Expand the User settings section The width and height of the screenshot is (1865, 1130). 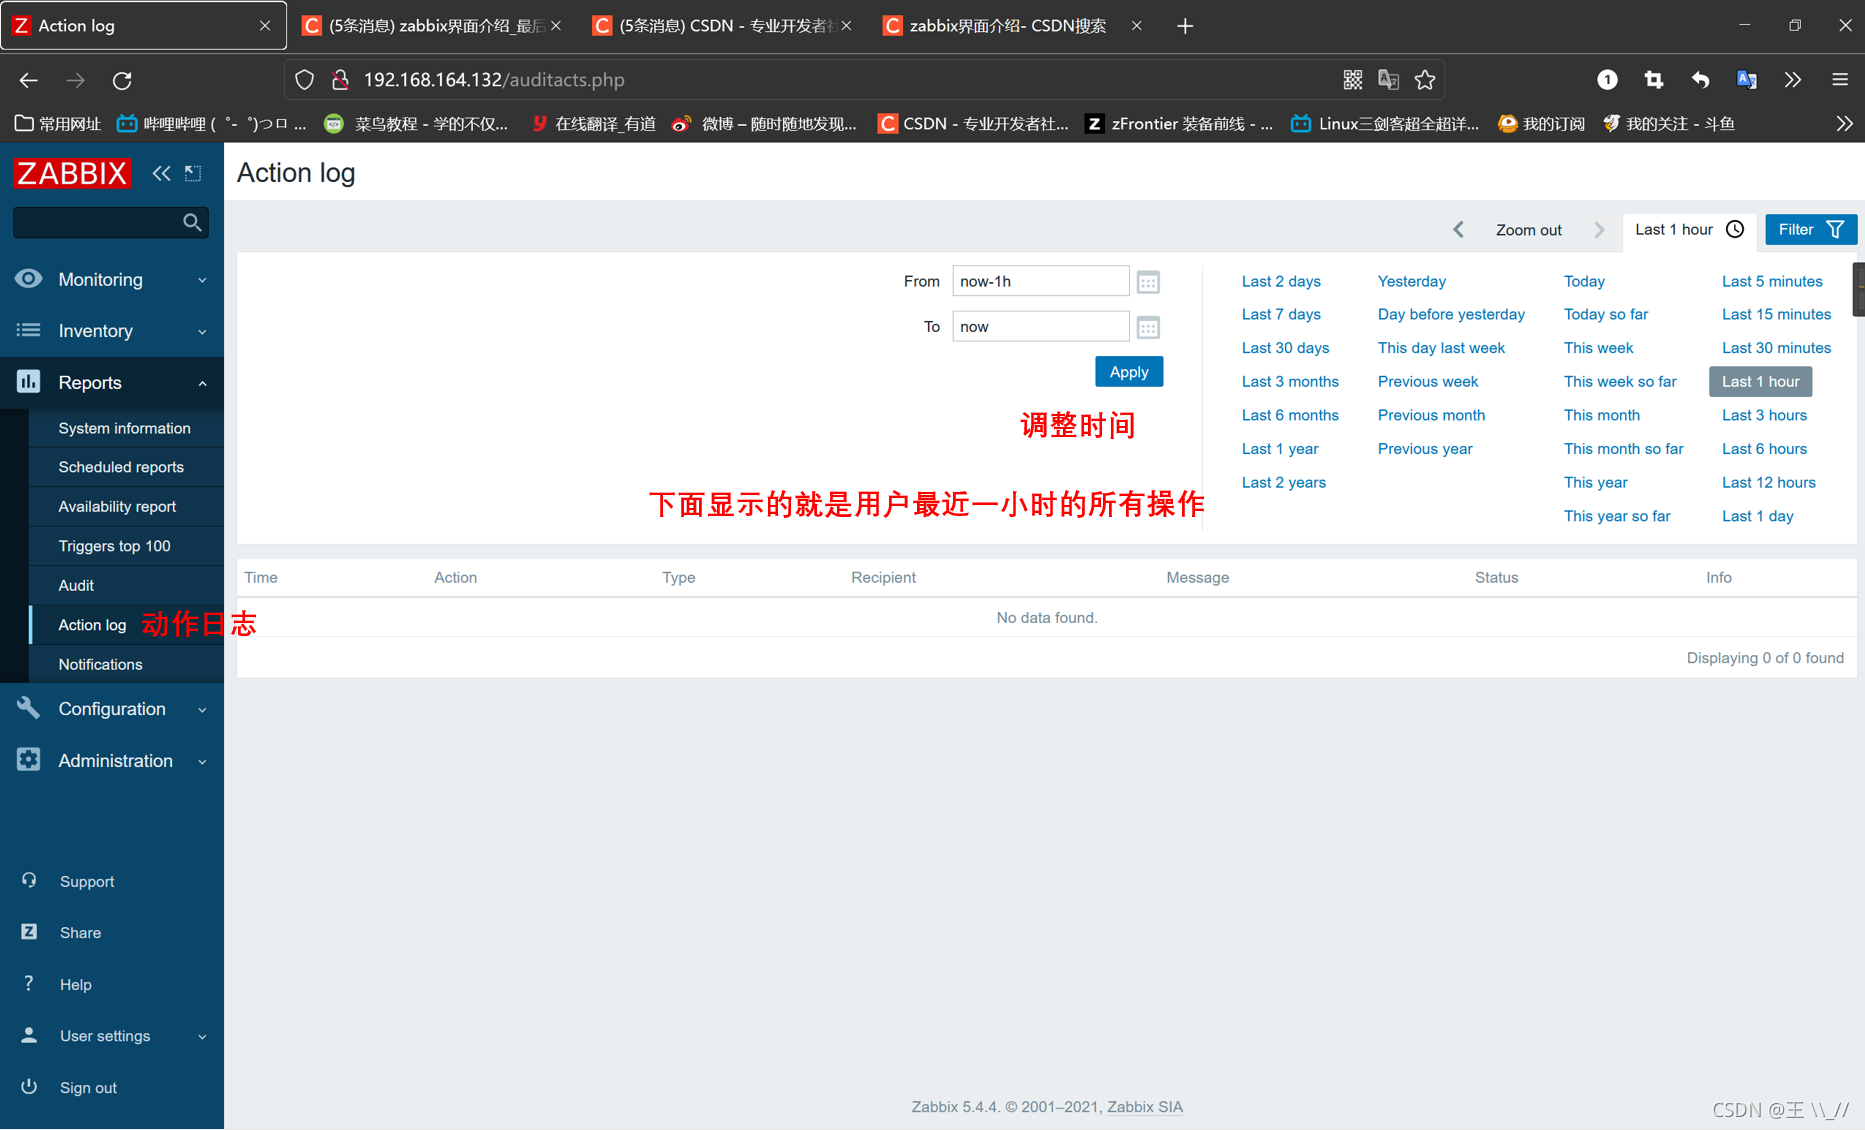coord(203,1036)
